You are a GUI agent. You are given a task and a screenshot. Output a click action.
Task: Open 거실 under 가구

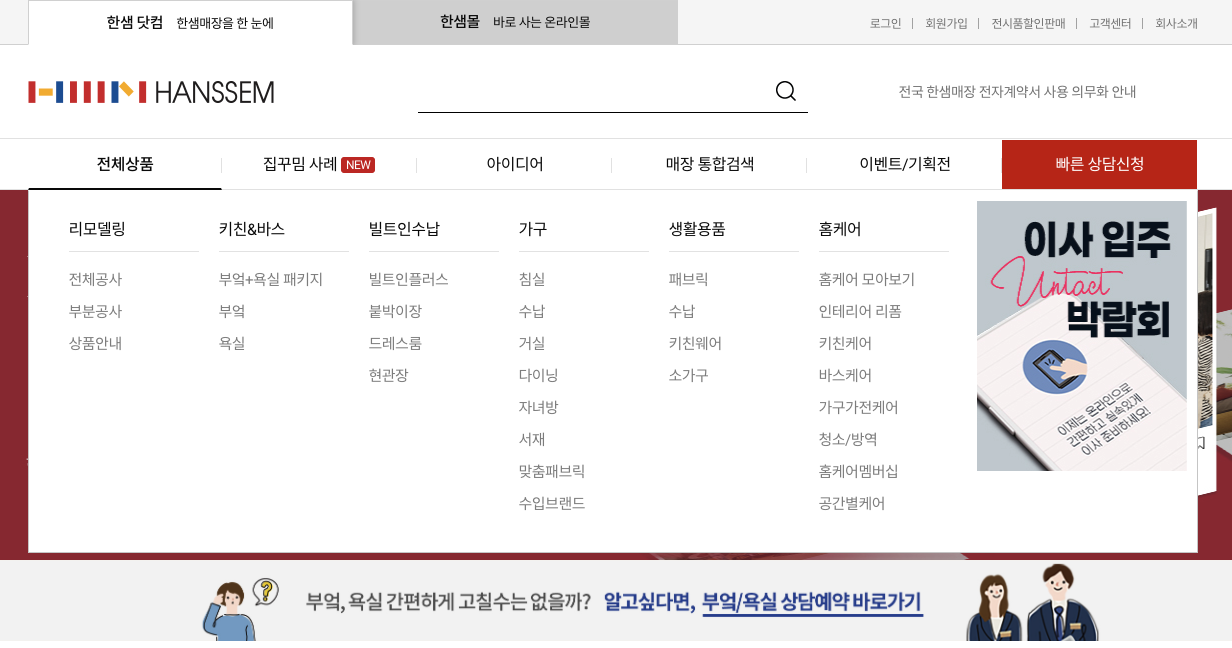tap(532, 343)
